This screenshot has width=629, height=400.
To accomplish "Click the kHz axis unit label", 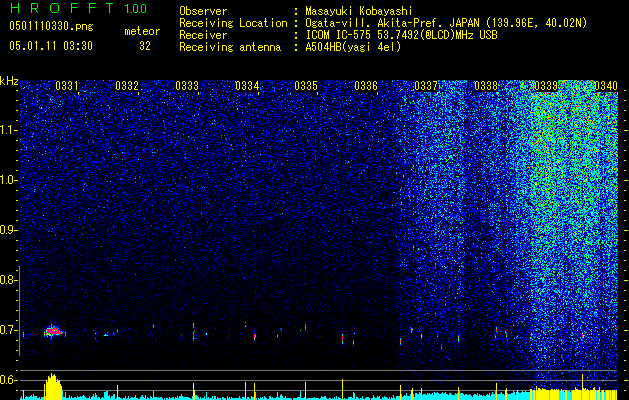I will (x=9, y=81).
